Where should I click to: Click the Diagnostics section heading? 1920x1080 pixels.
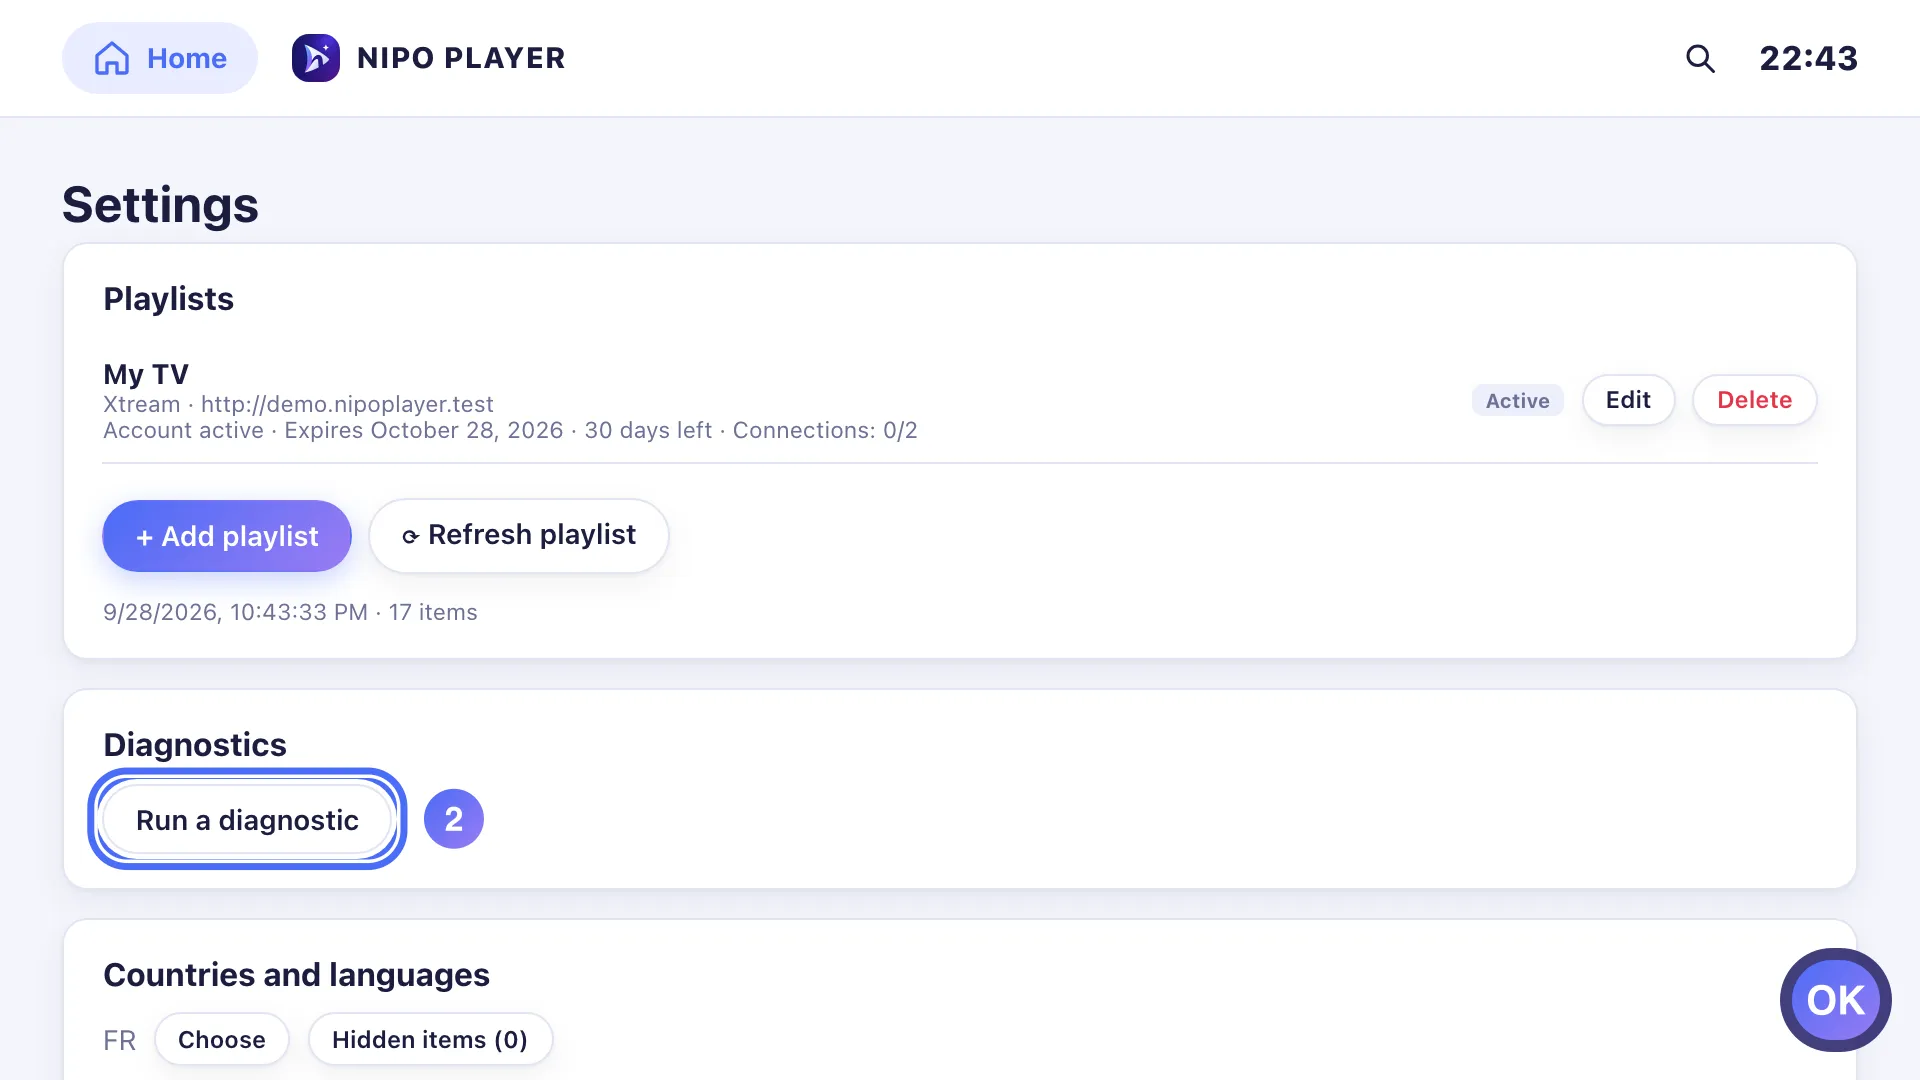(x=195, y=745)
